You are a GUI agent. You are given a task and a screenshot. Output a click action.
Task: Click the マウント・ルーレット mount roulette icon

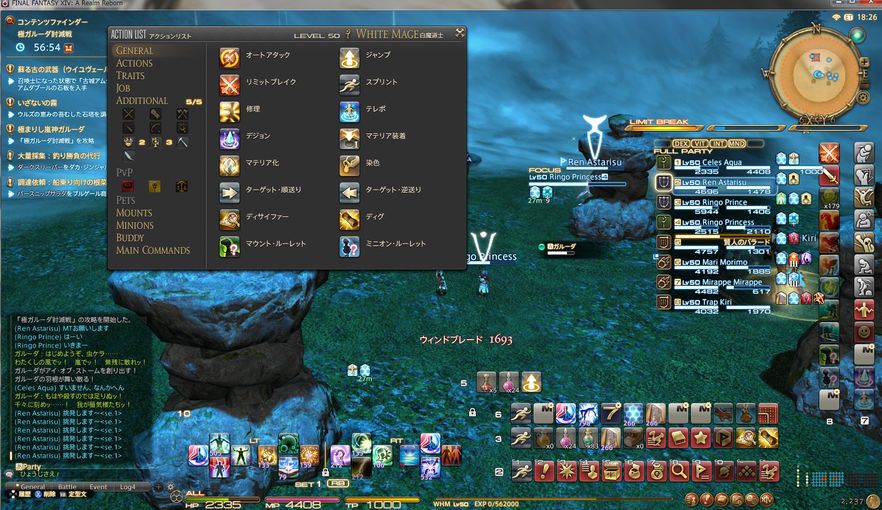click(230, 246)
